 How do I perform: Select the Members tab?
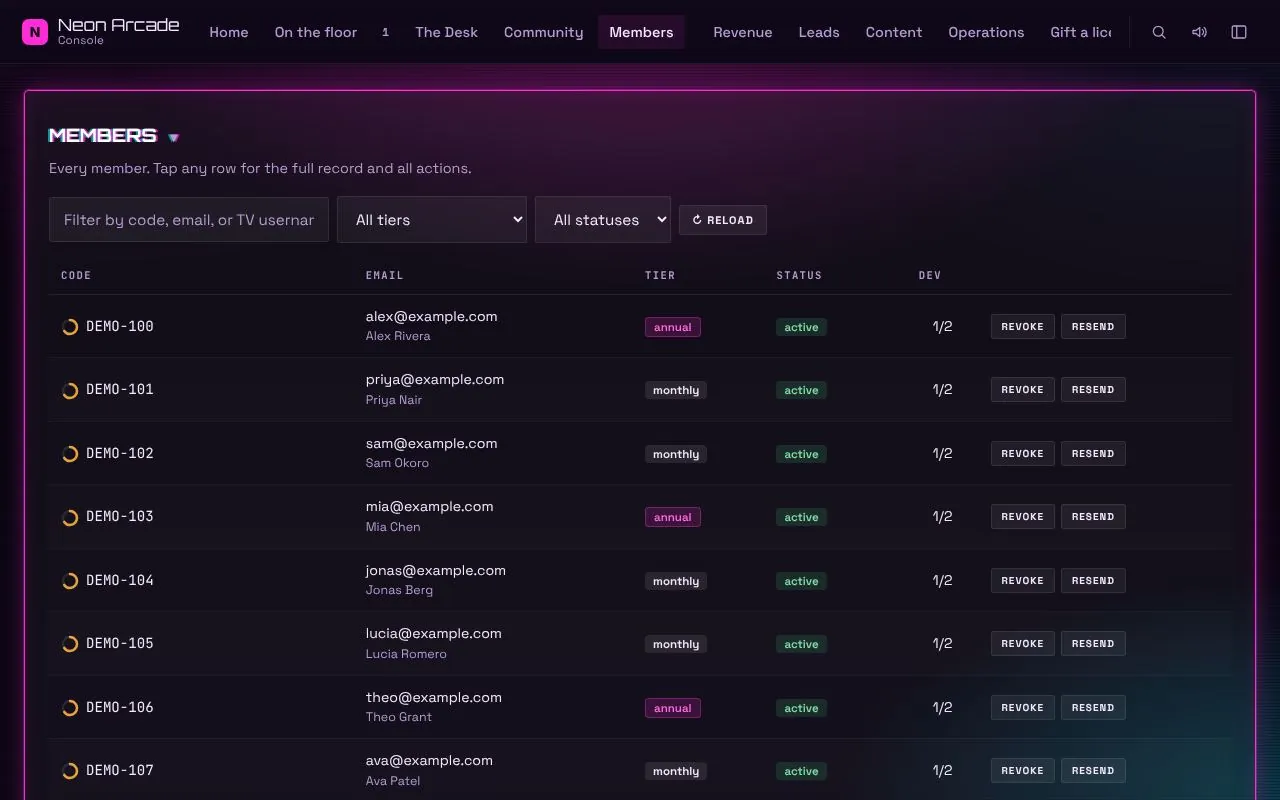pos(641,32)
